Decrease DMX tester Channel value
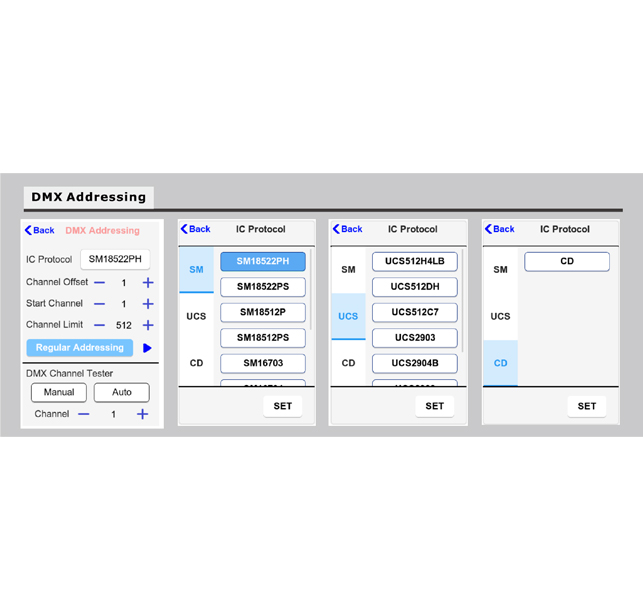Image resolution: width=643 pixels, height=600 pixels. point(84,414)
